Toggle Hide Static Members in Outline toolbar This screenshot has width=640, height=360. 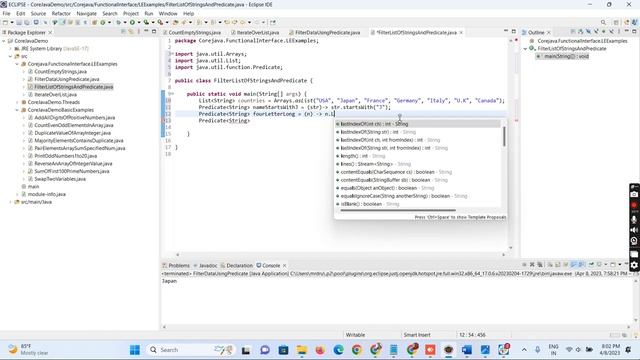coord(596,32)
